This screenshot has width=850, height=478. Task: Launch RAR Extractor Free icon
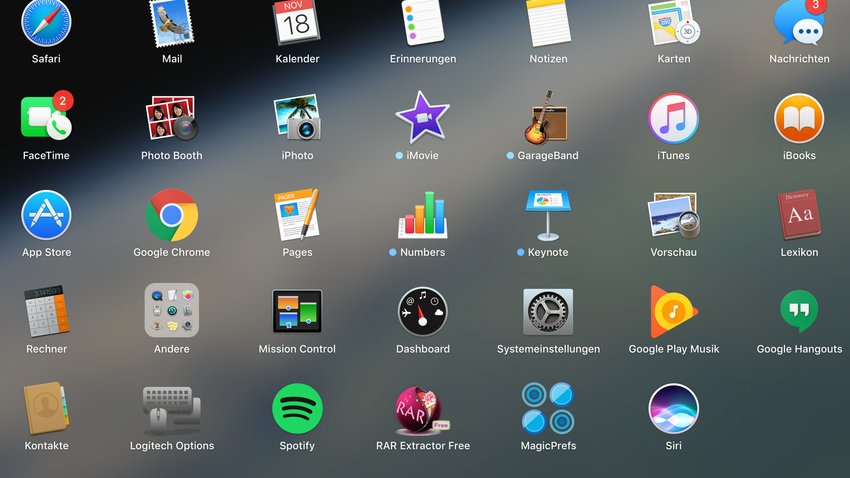pyautogui.click(x=423, y=410)
